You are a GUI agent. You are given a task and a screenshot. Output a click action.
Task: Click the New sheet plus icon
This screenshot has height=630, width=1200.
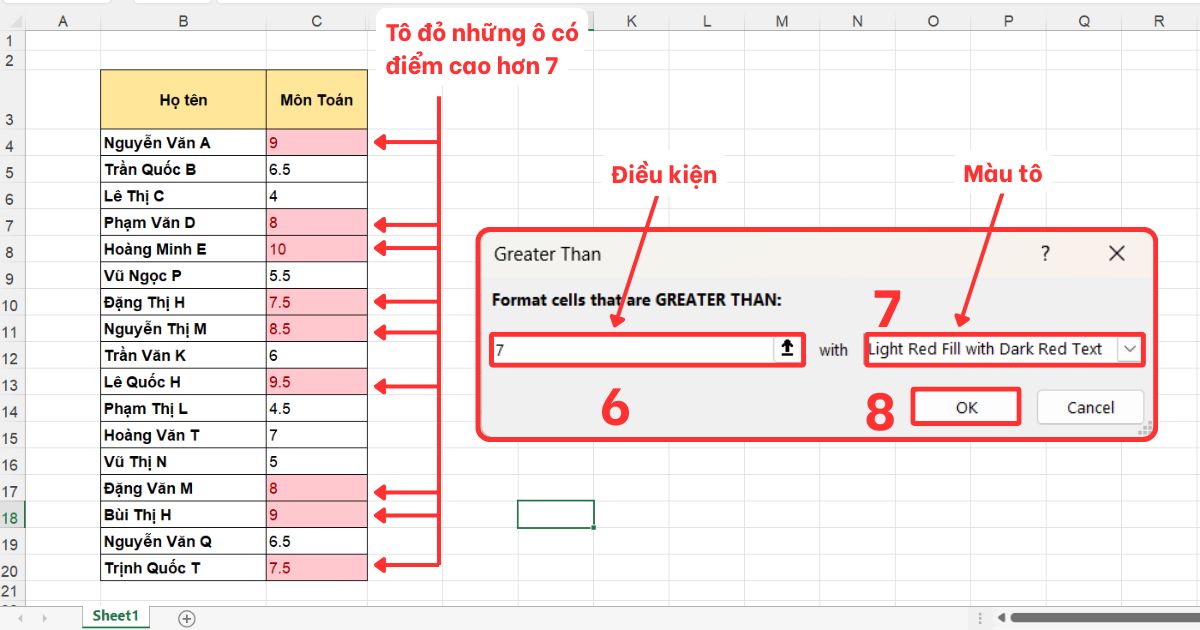tap(186, 618)
